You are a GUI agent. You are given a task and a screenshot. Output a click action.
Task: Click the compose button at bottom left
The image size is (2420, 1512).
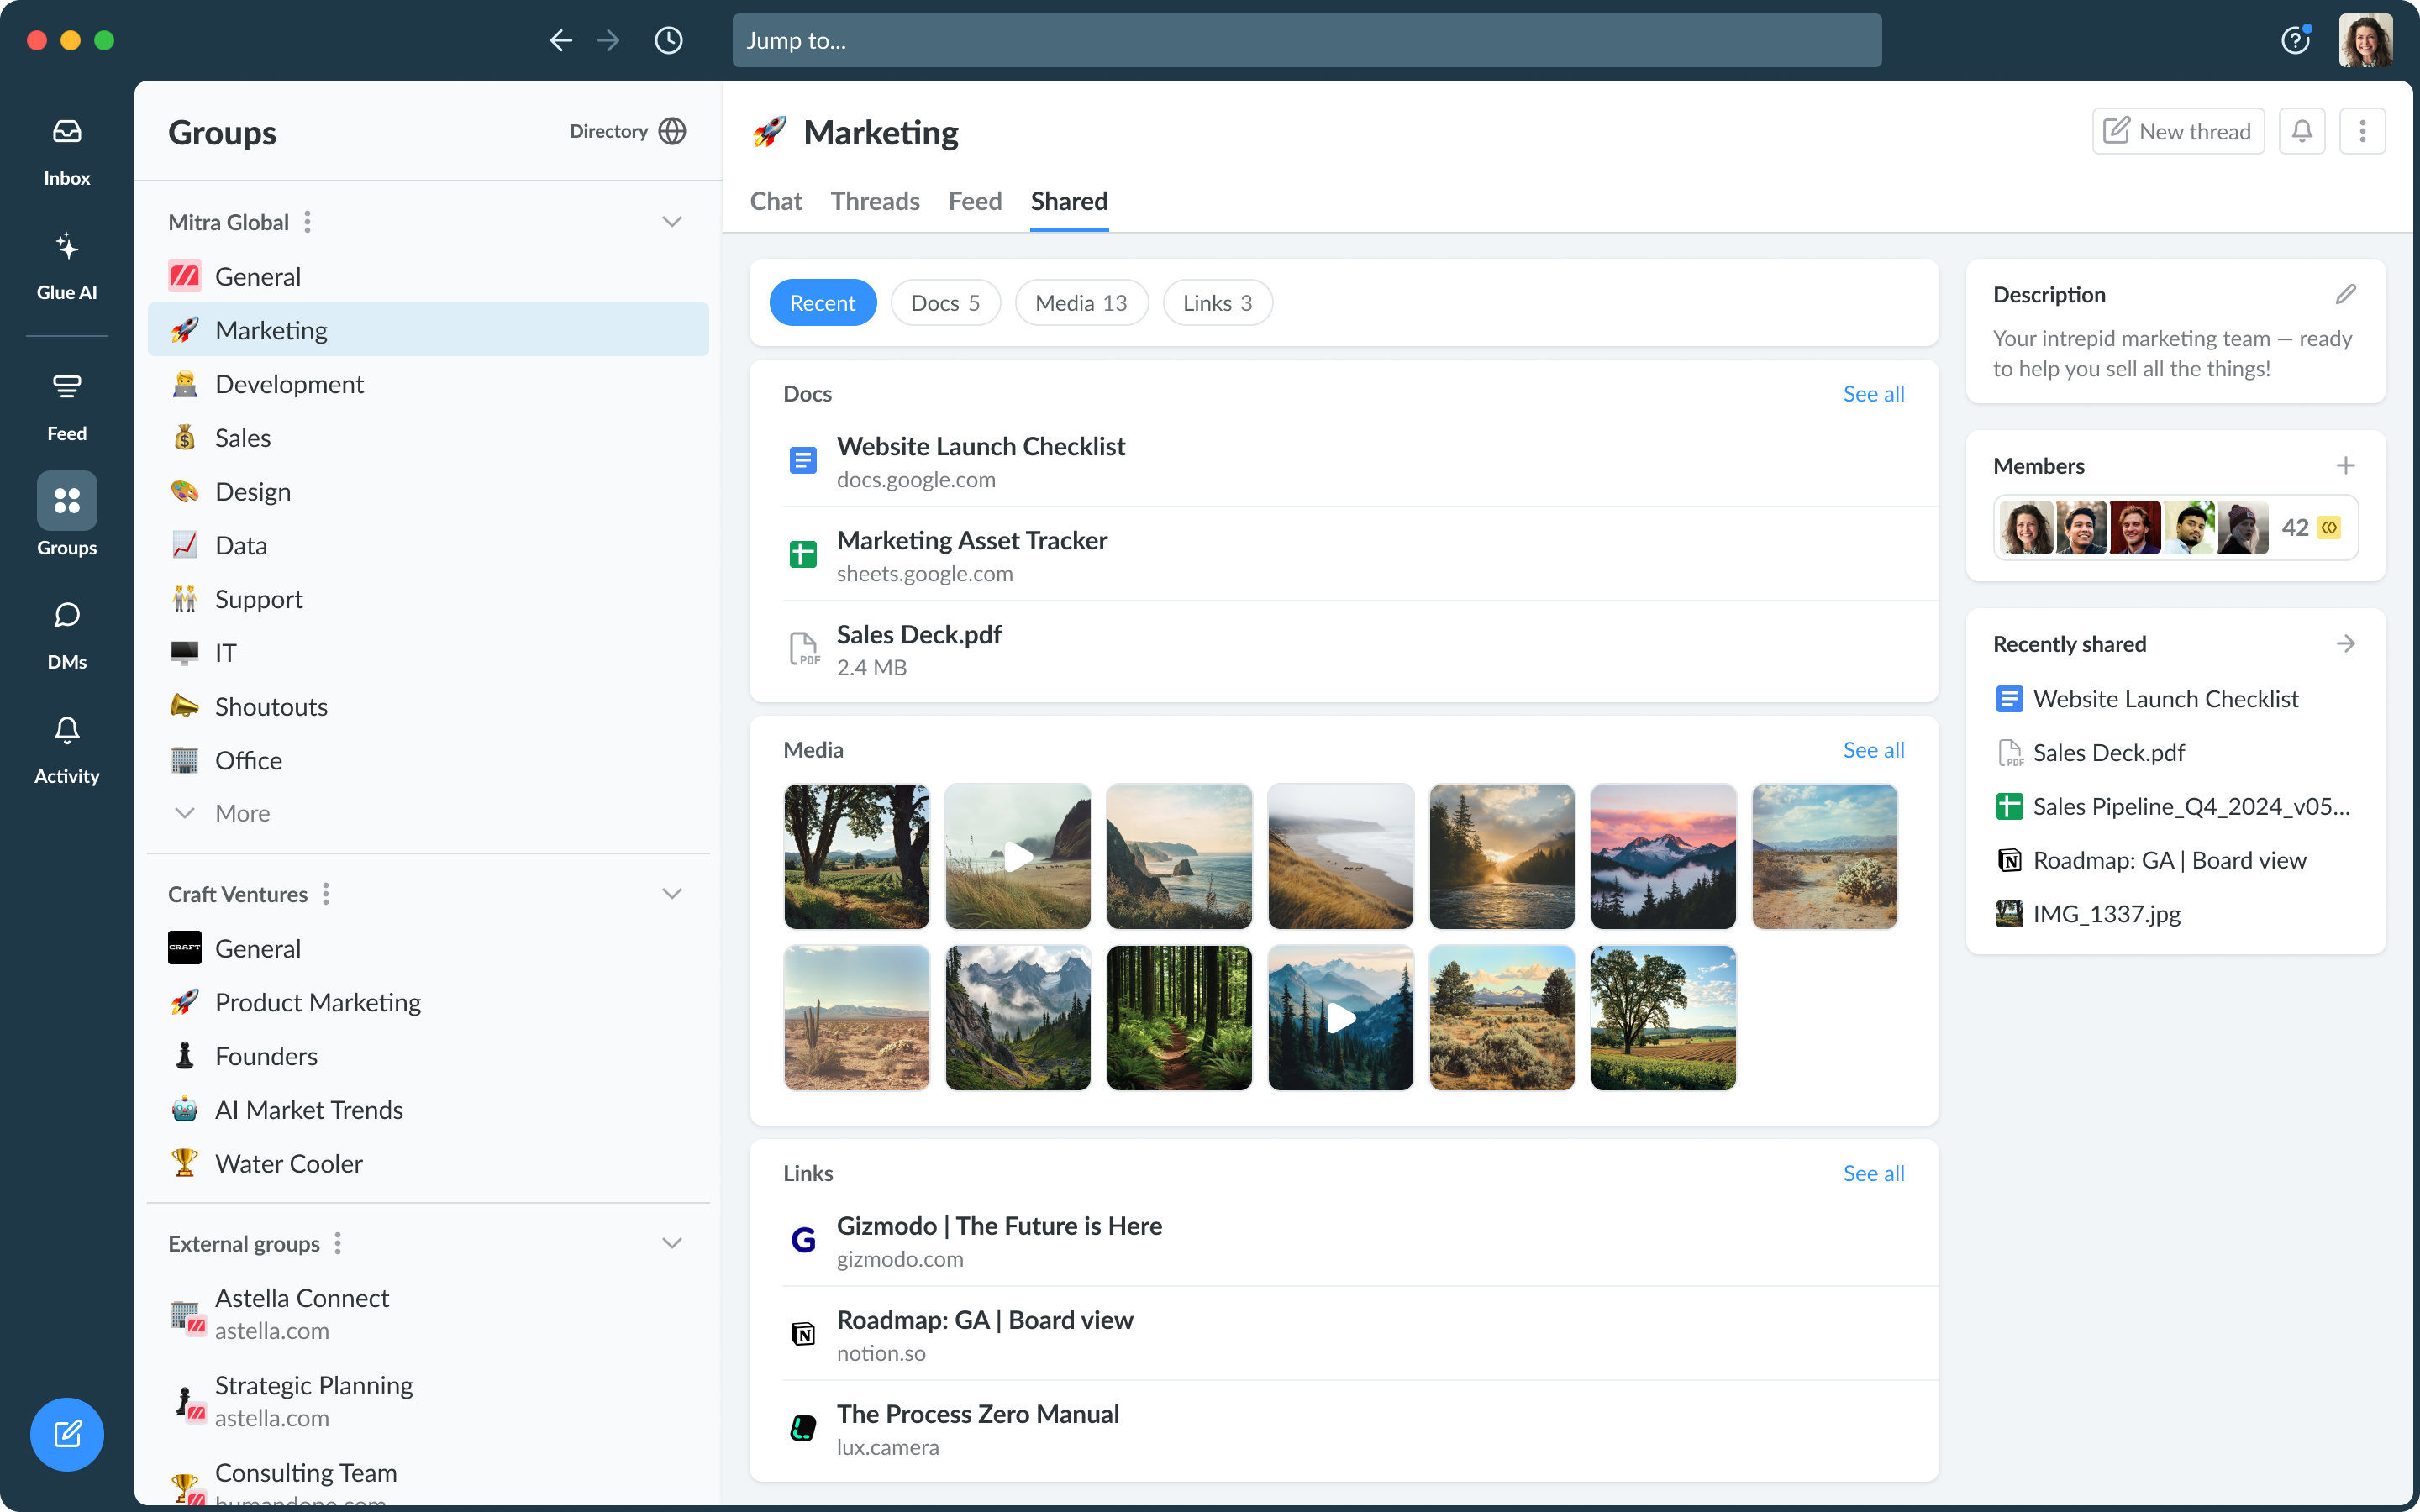(67, 1433)
